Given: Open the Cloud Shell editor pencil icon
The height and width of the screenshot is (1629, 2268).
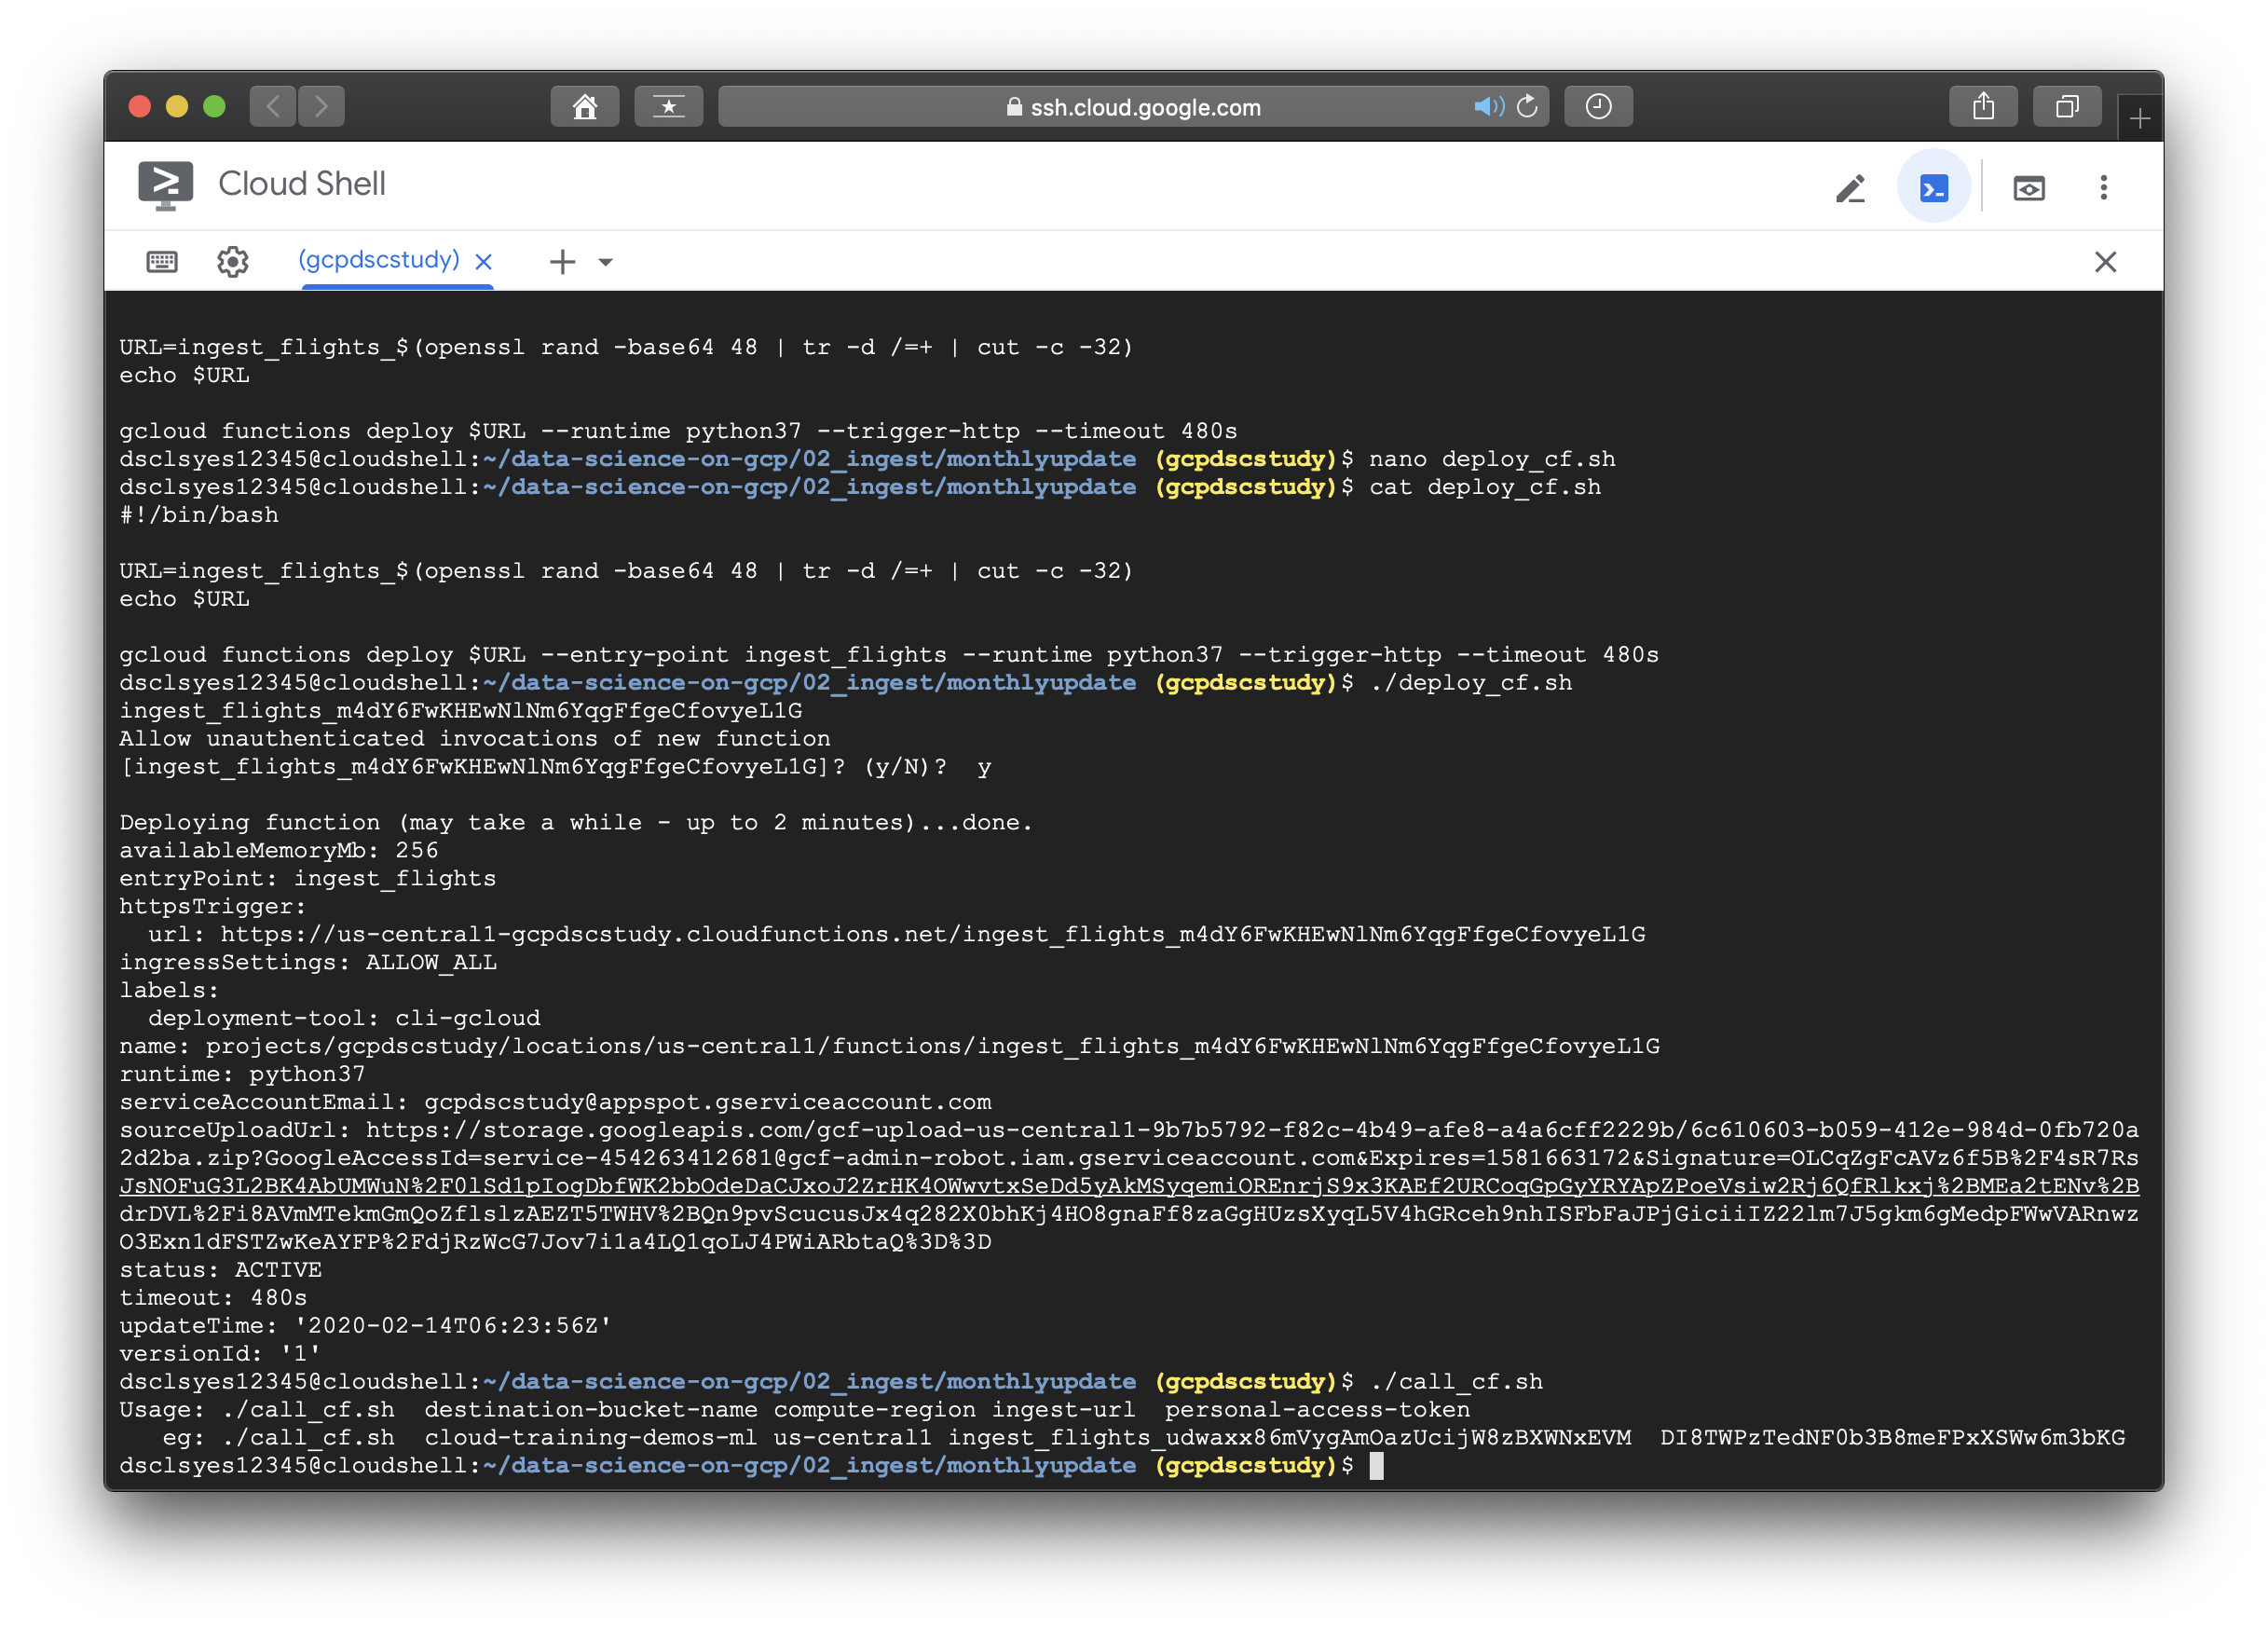Looking at the screenshot, I should coord(1849,187).
